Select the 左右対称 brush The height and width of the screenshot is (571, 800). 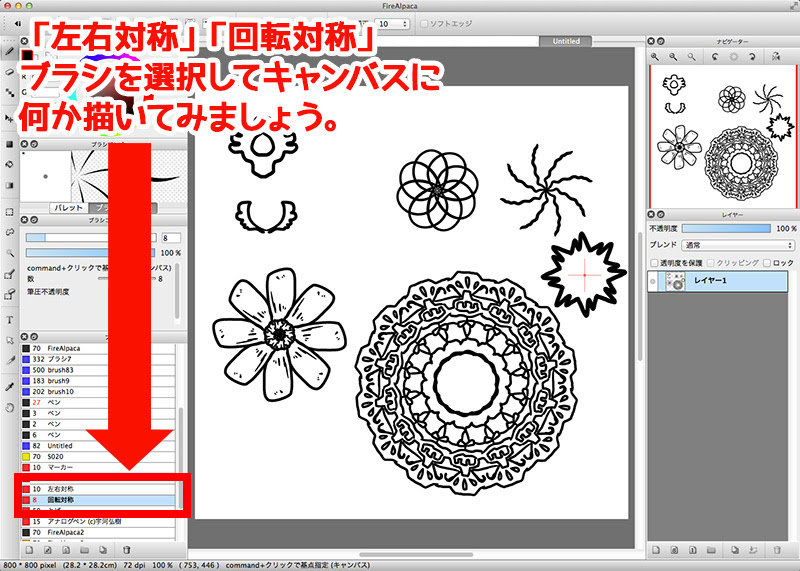pyautogui.click(x=98, y=489)
